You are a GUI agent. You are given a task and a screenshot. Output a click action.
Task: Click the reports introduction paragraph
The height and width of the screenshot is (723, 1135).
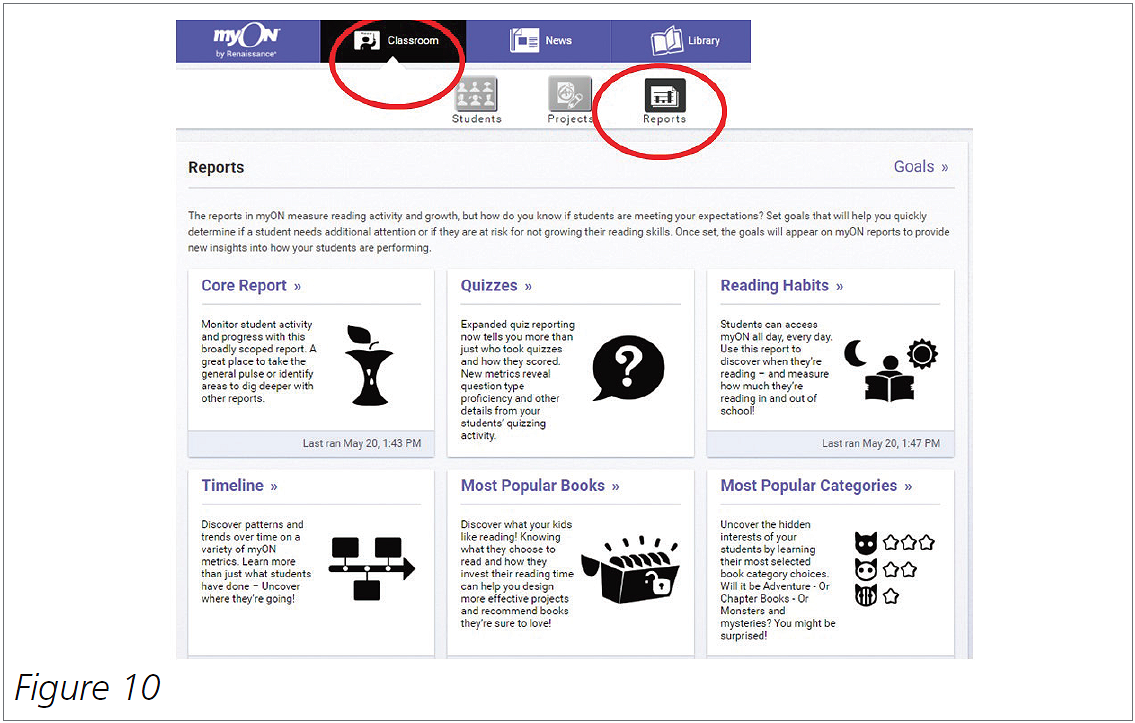point(569,232)
